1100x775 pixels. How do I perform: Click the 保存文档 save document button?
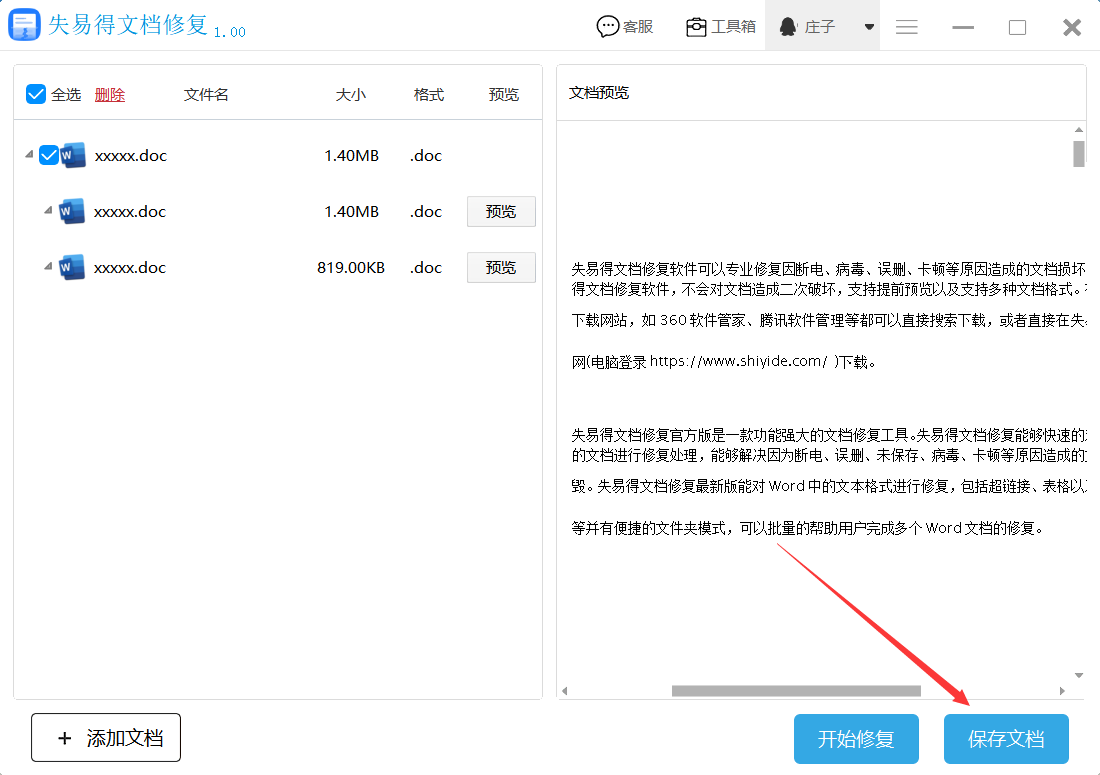[1006, 739]
